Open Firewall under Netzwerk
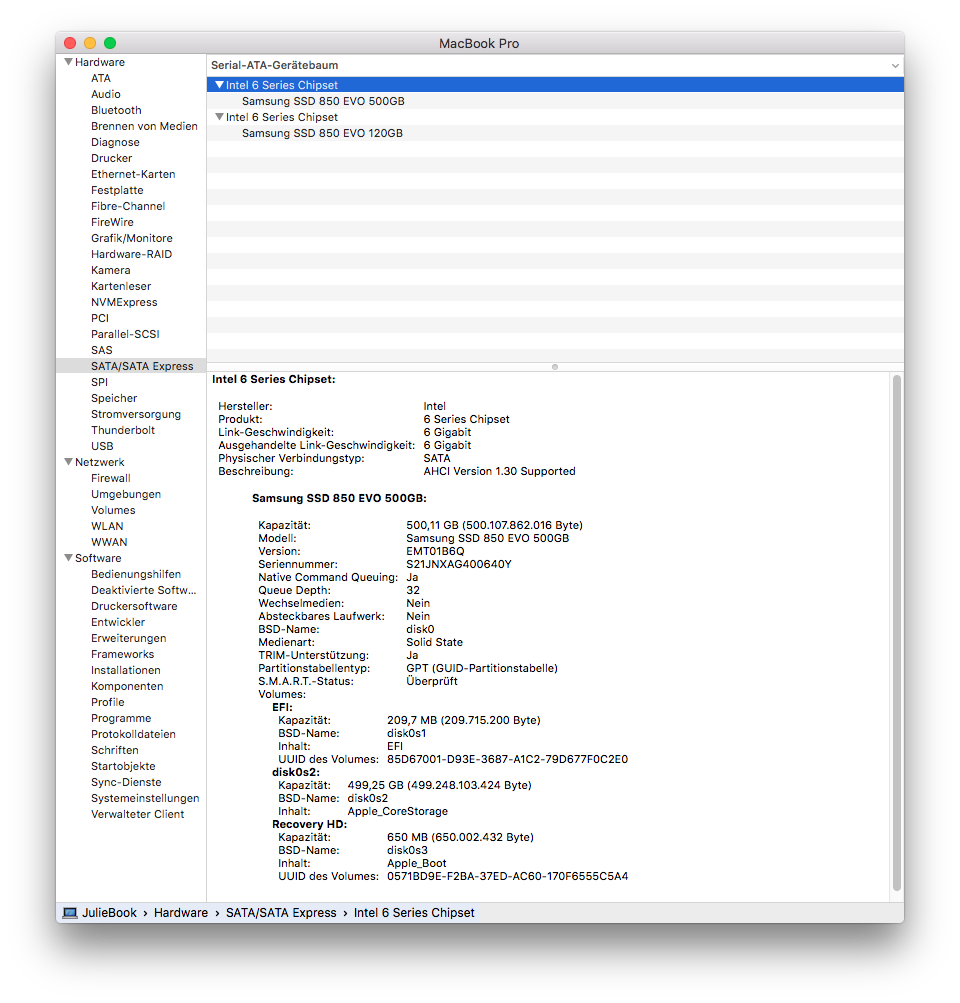The width and height of the screenshot is (960, 1003). pyautogui.click(x=111, y=478)
